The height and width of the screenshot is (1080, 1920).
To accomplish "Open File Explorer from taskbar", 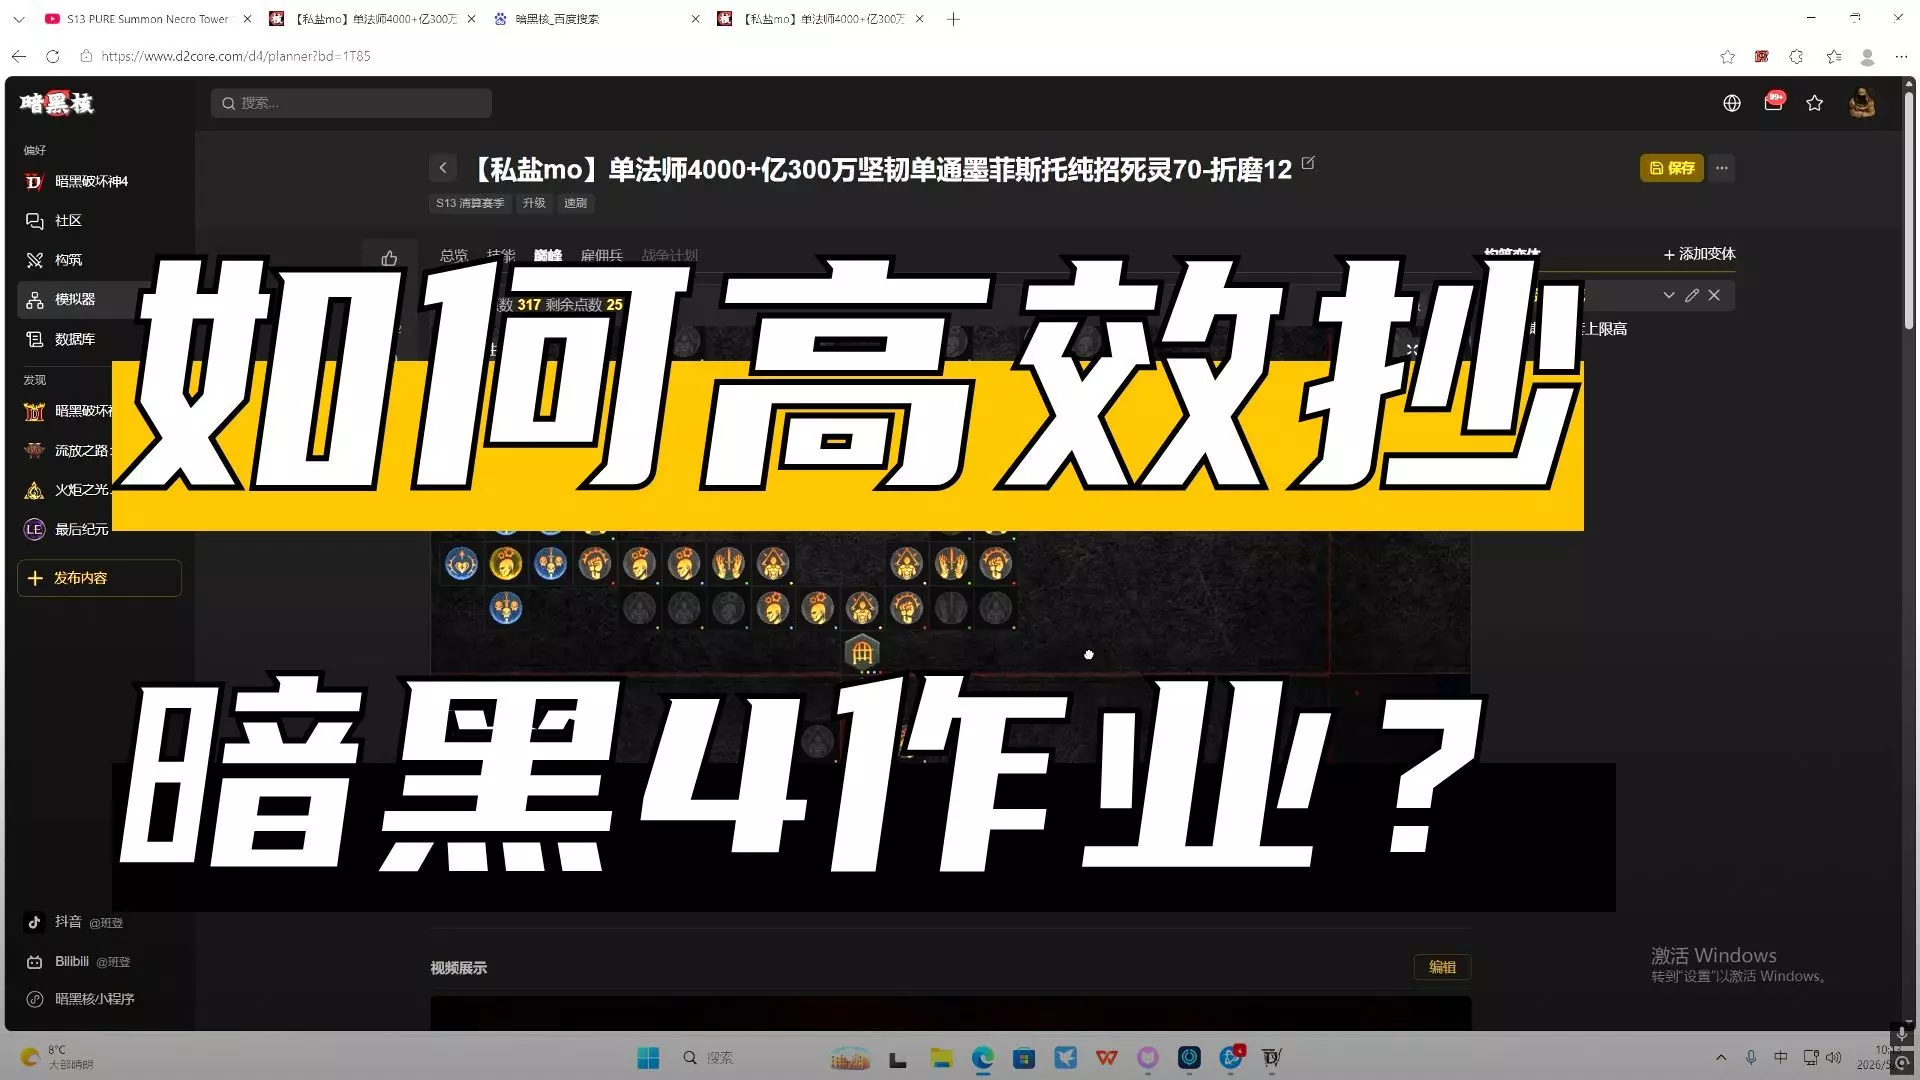I will [x=941, y=1058].
